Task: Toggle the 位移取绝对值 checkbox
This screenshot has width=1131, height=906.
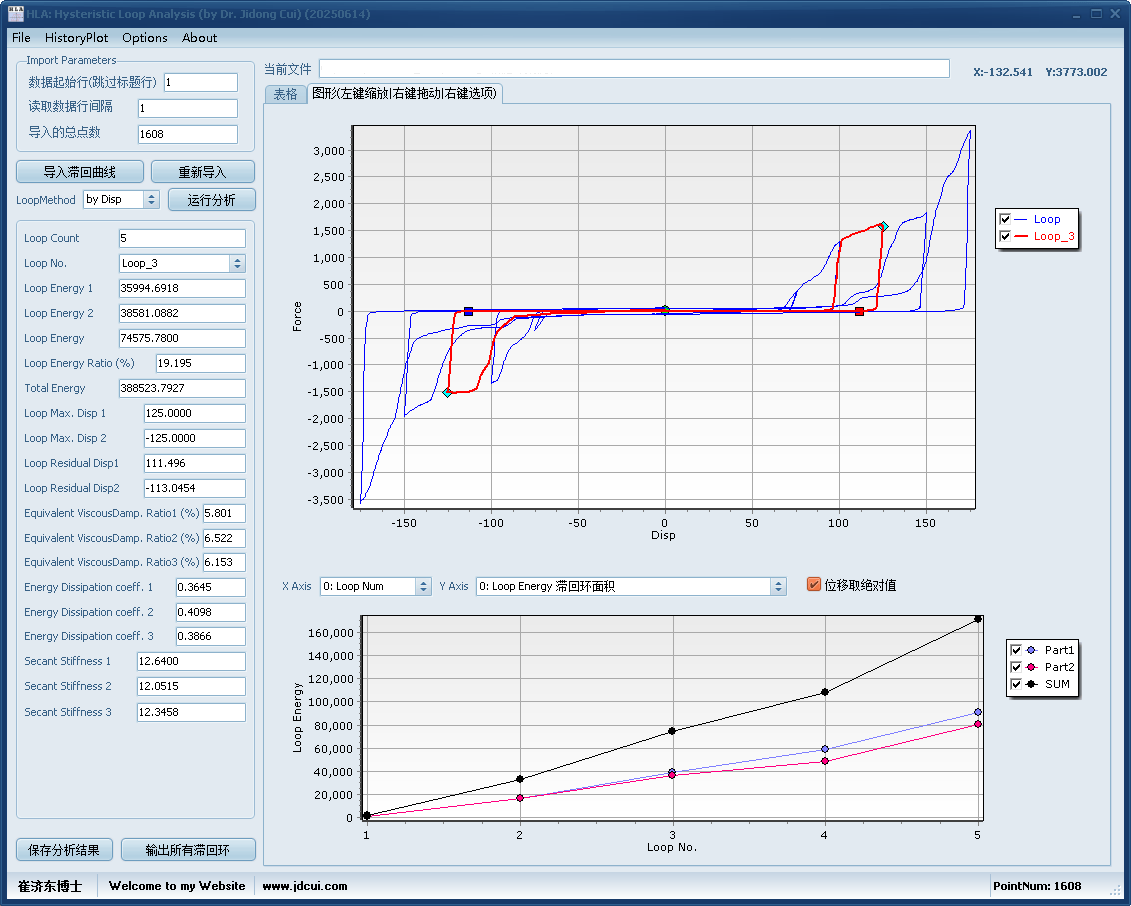Action: [814, 585]
